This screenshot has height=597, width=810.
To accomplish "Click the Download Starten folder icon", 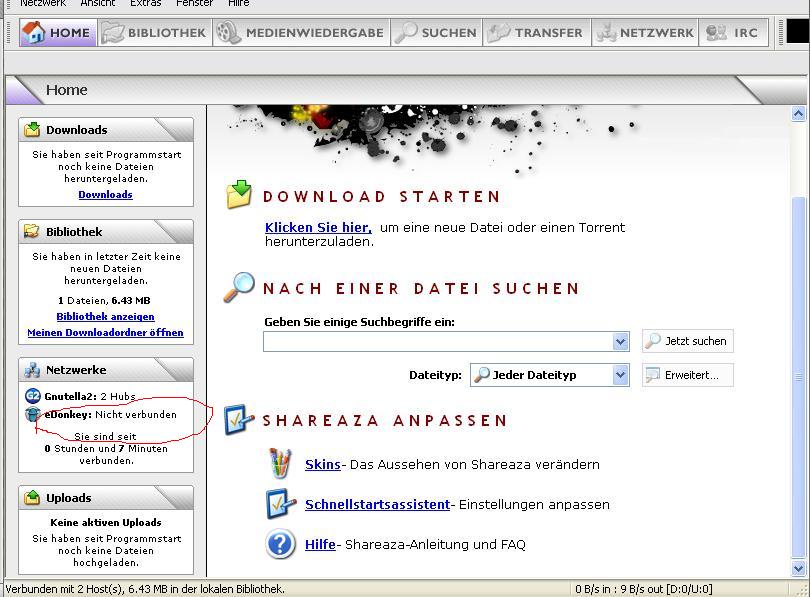I will pos(239,194).
